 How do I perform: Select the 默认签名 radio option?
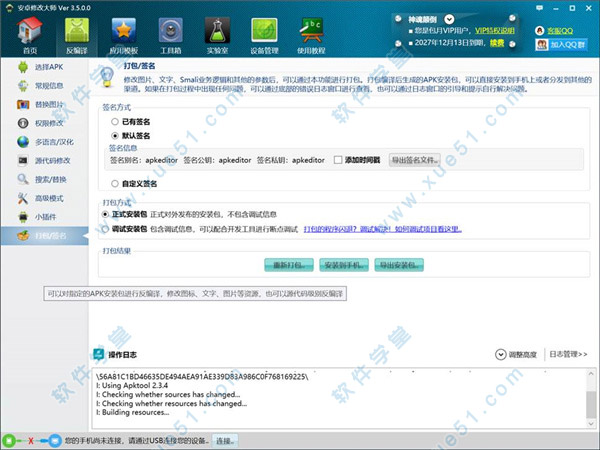115,136
